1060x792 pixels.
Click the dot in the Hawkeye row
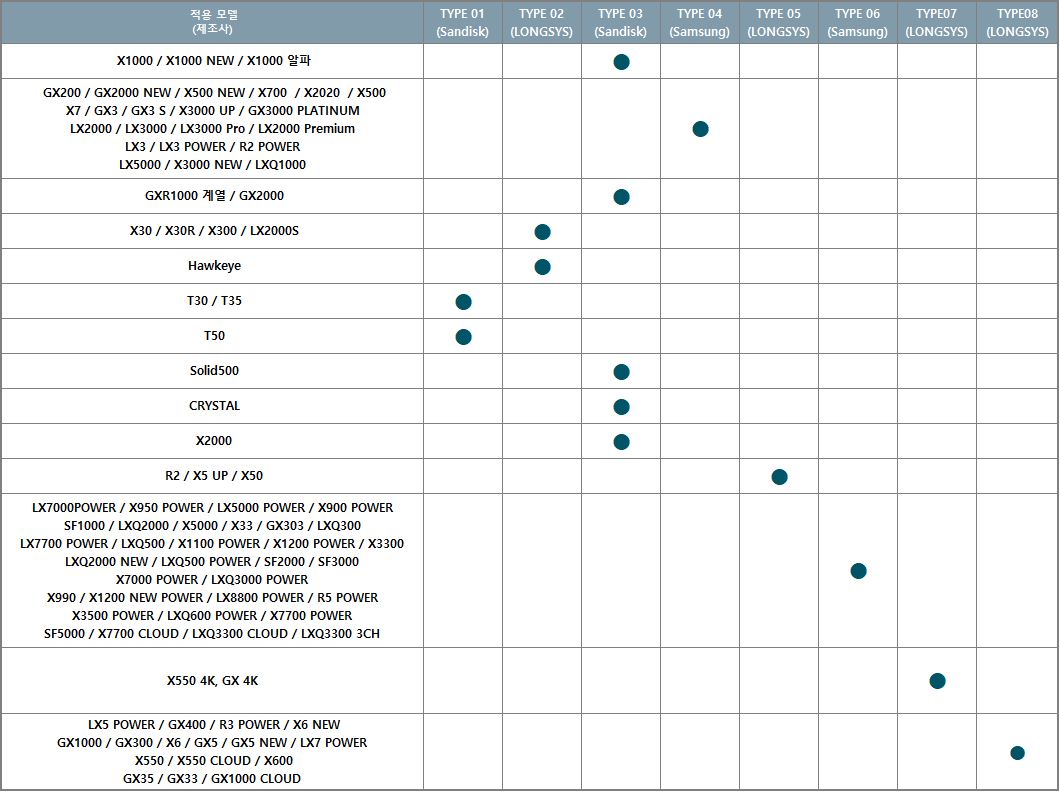point(542,267)
